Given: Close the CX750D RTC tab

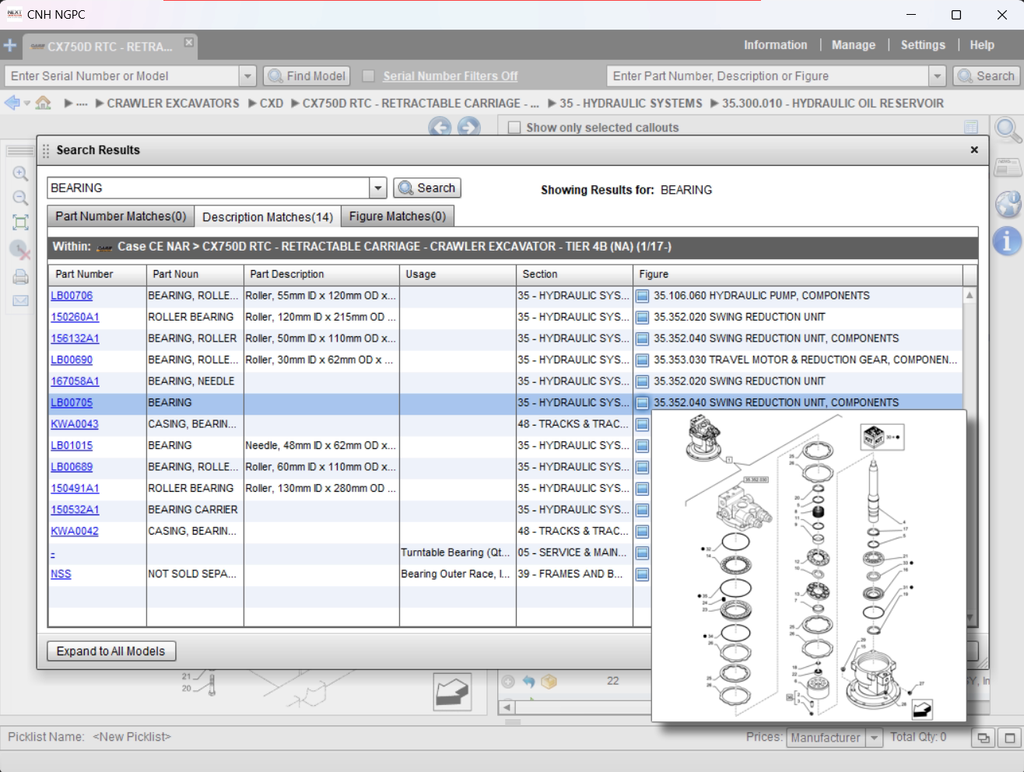Looking at the screenshot, I should [189, 42].
